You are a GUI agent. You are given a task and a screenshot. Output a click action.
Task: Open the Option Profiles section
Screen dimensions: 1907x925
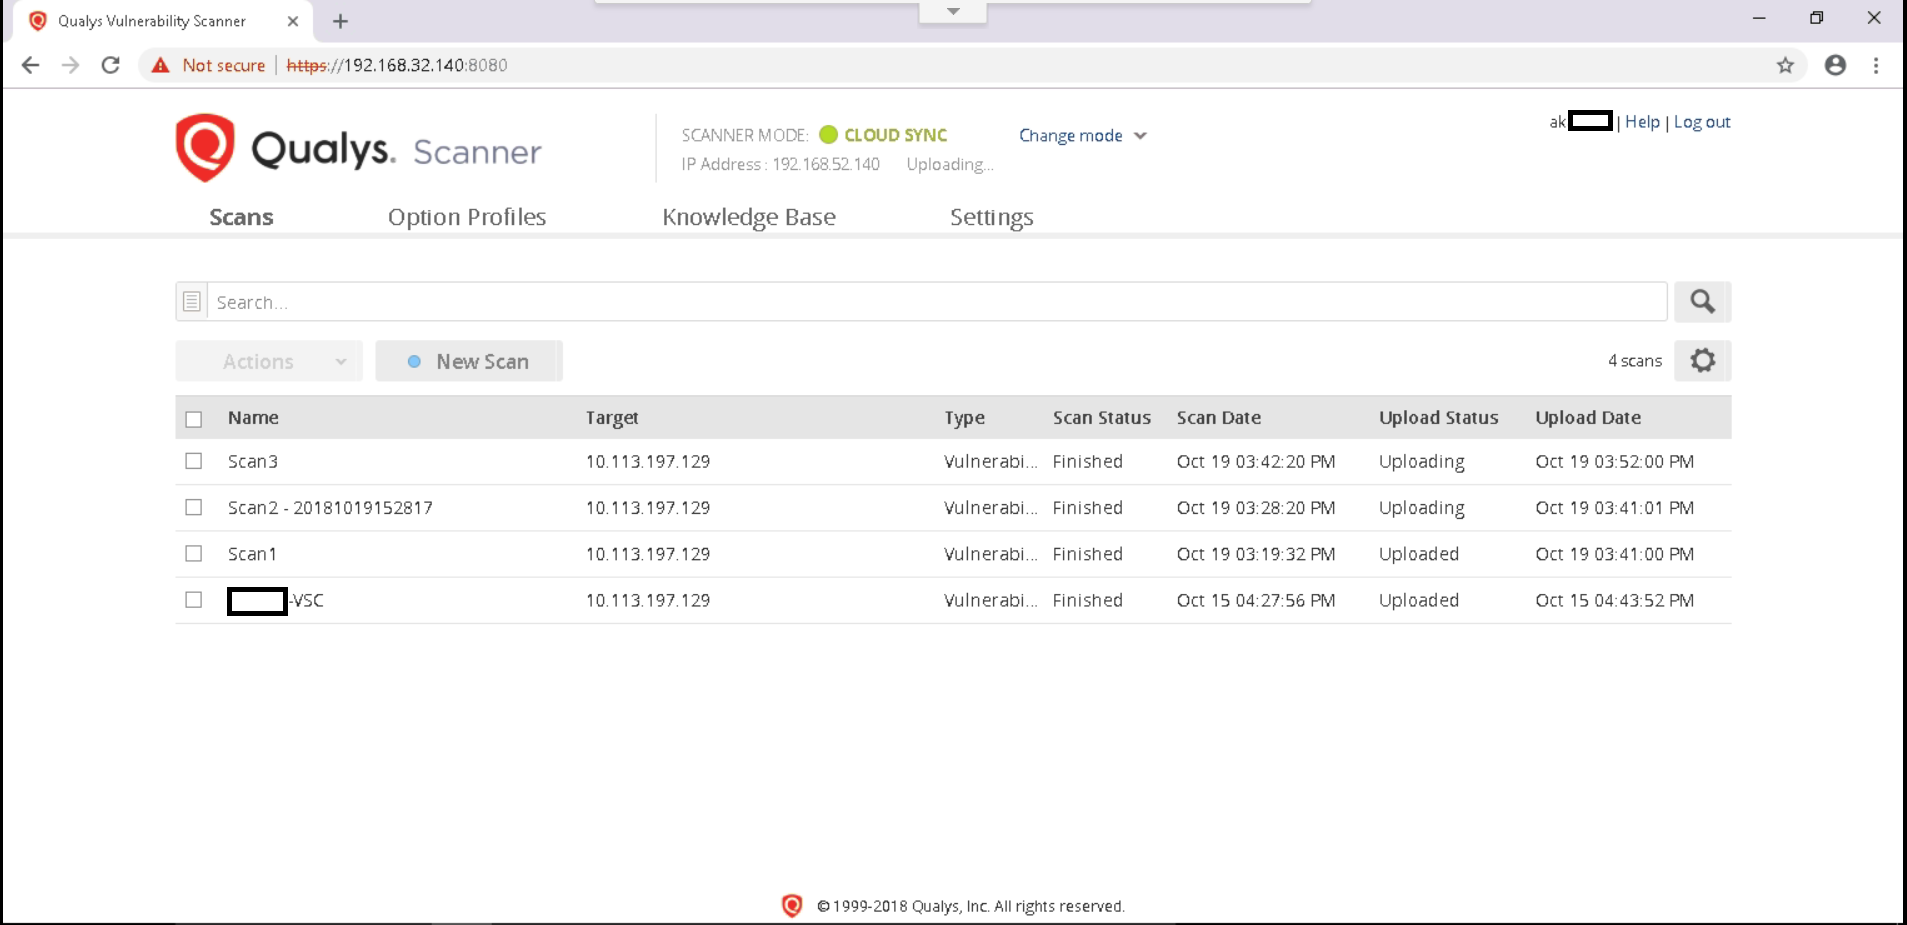pyautogui.click(x=466, y=217)
